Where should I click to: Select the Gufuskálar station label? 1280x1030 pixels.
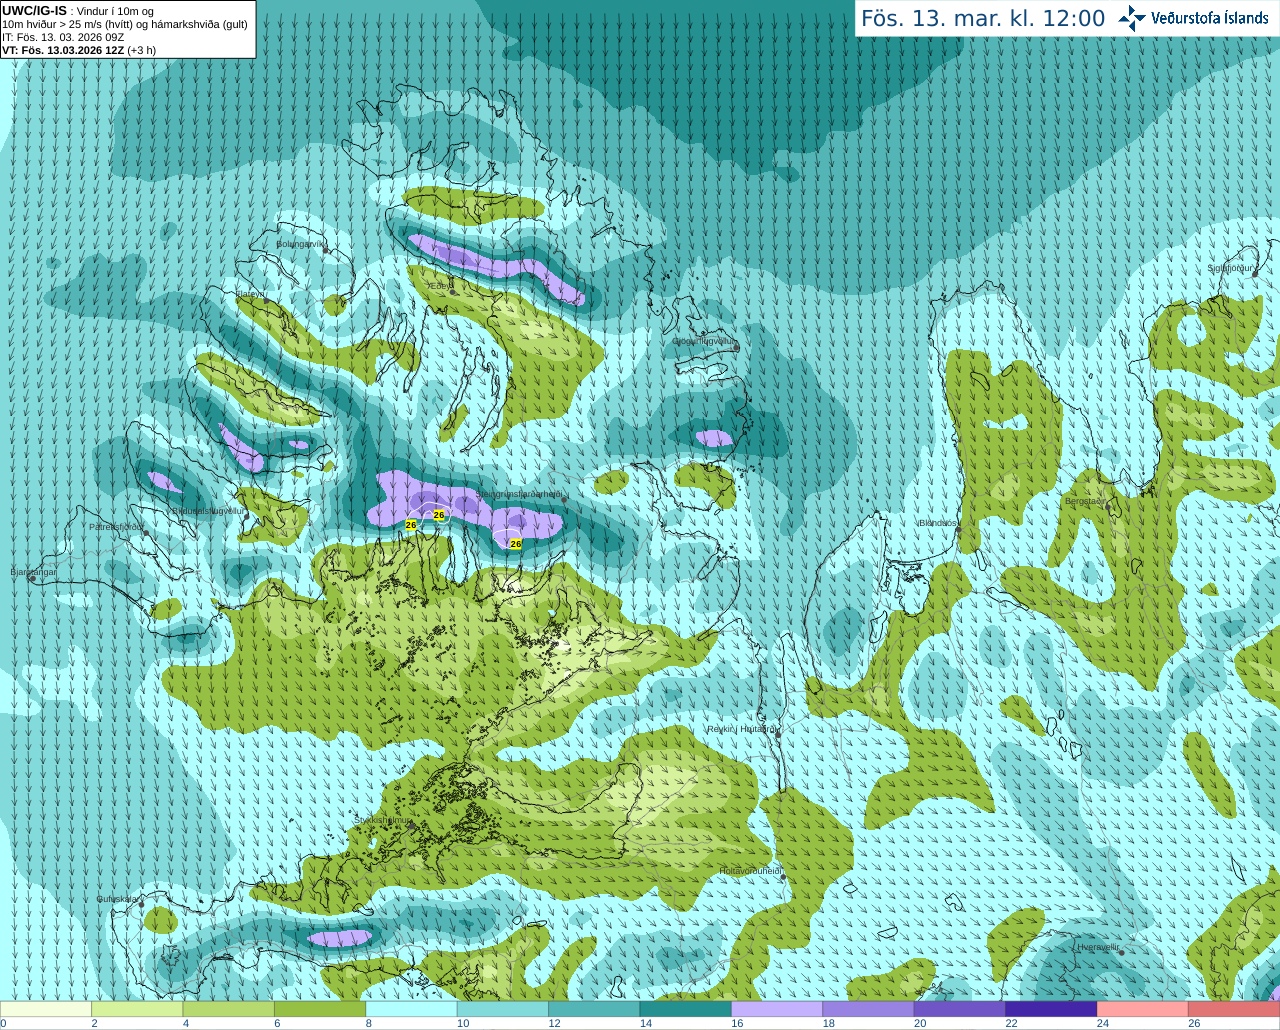pos(117,899)
